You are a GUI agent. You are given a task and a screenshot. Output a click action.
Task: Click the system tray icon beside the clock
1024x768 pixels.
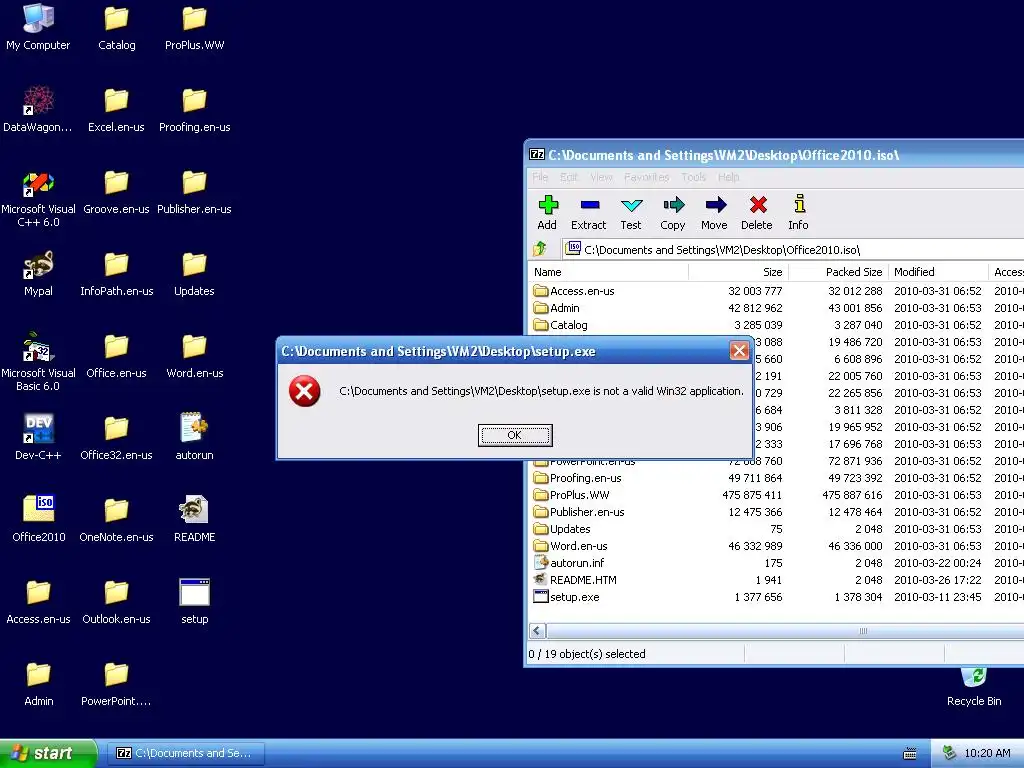(x=949, y=753)
